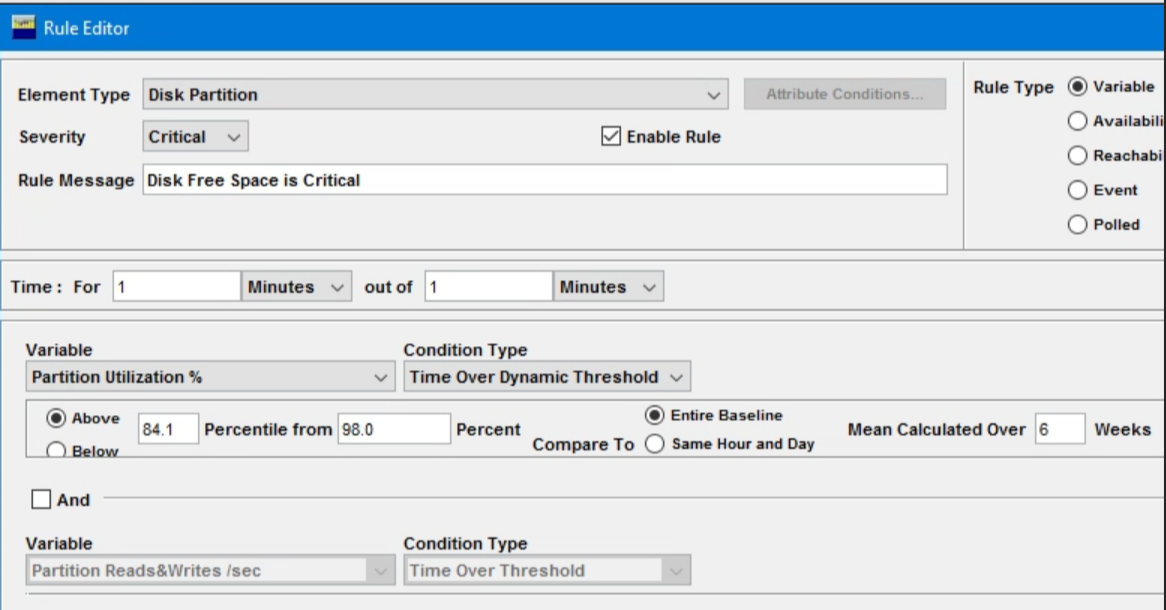The image size is (1166, 610).
Task: Click the Attribute Conditions button
Action: click(x=845, y=91)
